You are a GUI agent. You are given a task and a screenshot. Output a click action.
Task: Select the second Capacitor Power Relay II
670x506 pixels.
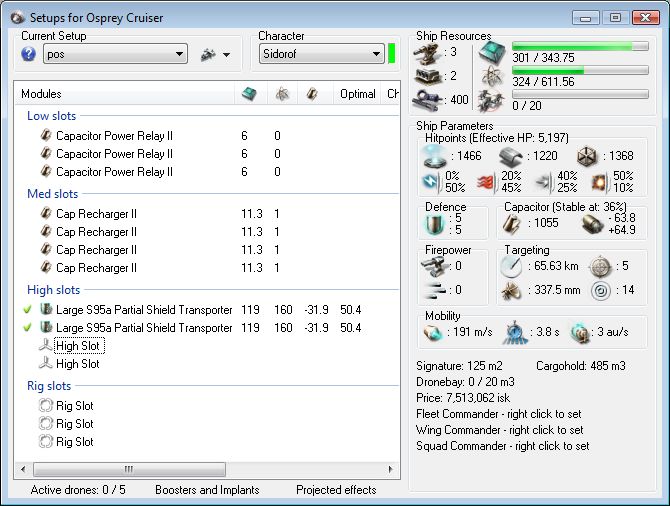(114, 154)
